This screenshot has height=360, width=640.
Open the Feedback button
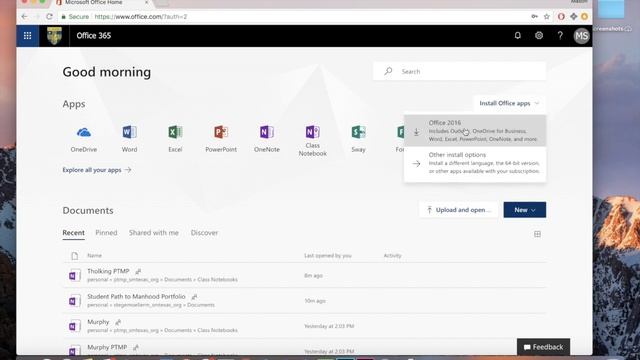click(x=543, y=347)
